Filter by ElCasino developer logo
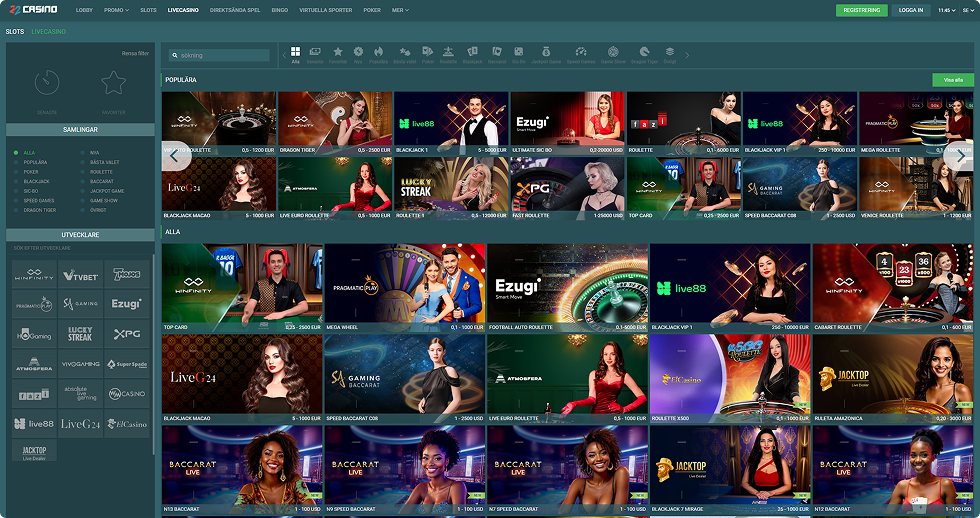This screenshot has height=518, width=980. 127,424
